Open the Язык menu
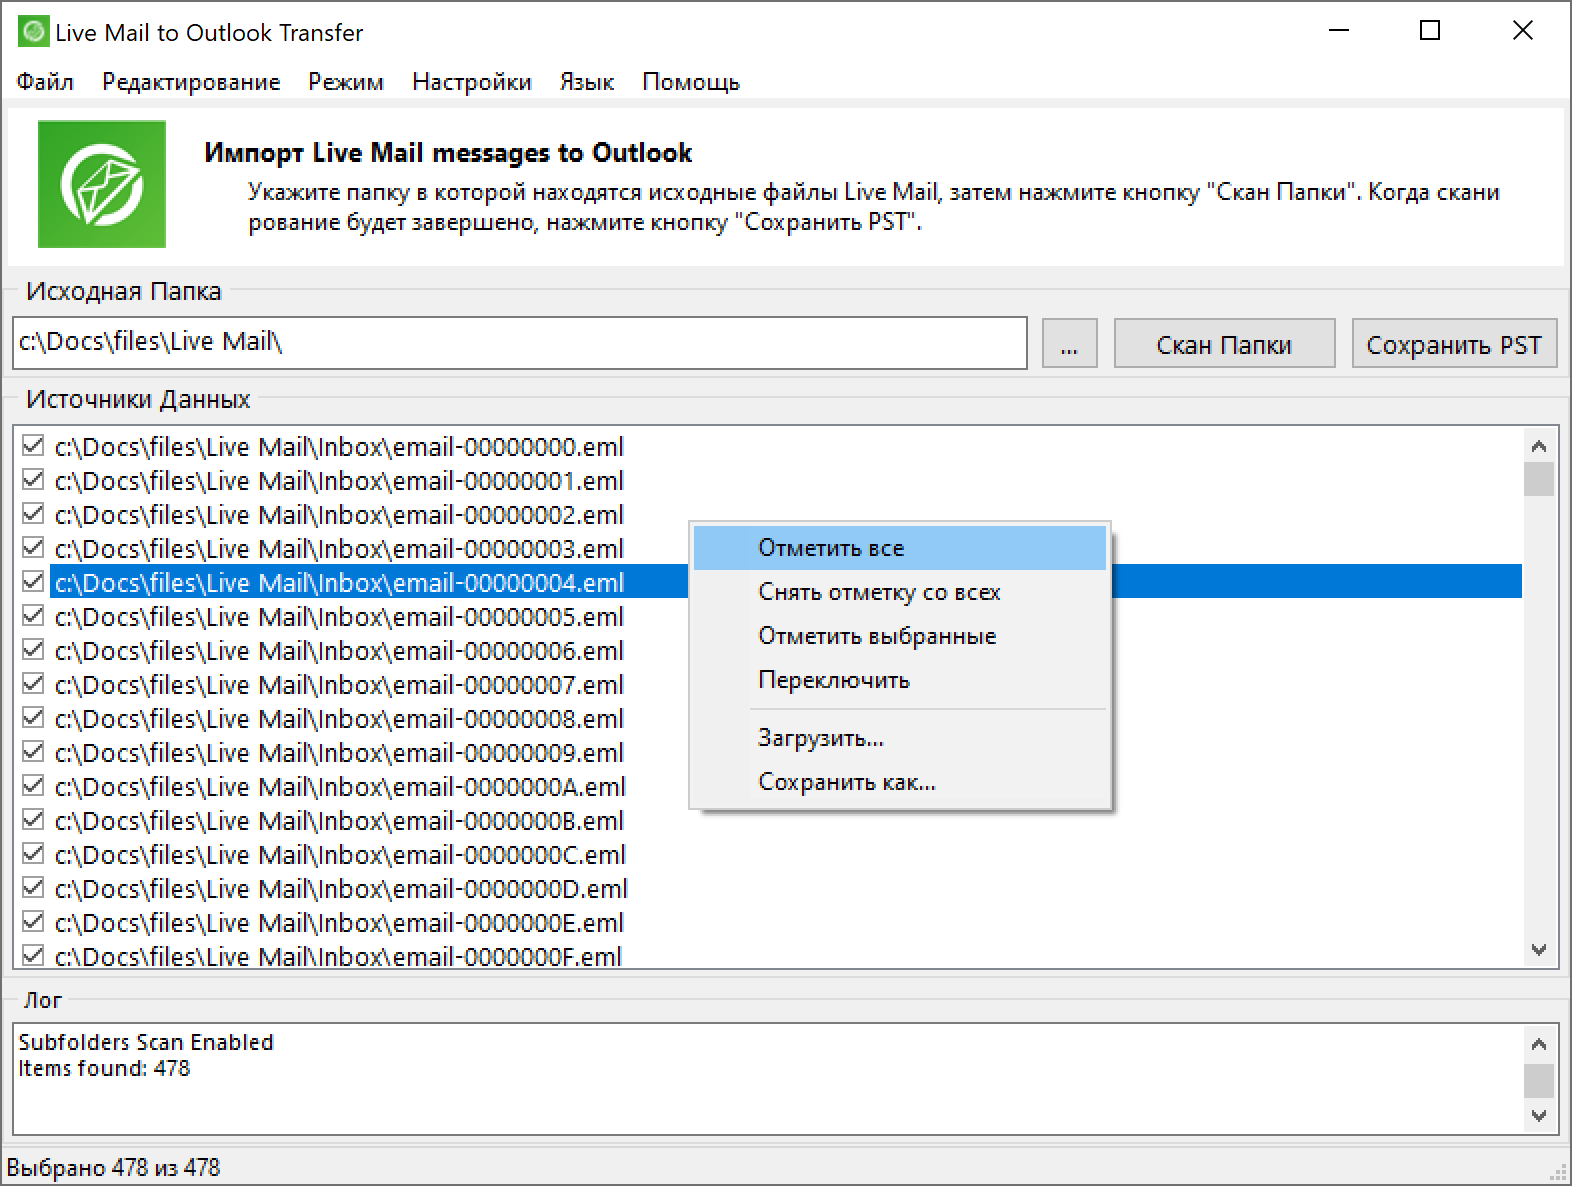The height and width of the screenshot is (1186, 1572). pyautogui.click(x=587, y=82)
